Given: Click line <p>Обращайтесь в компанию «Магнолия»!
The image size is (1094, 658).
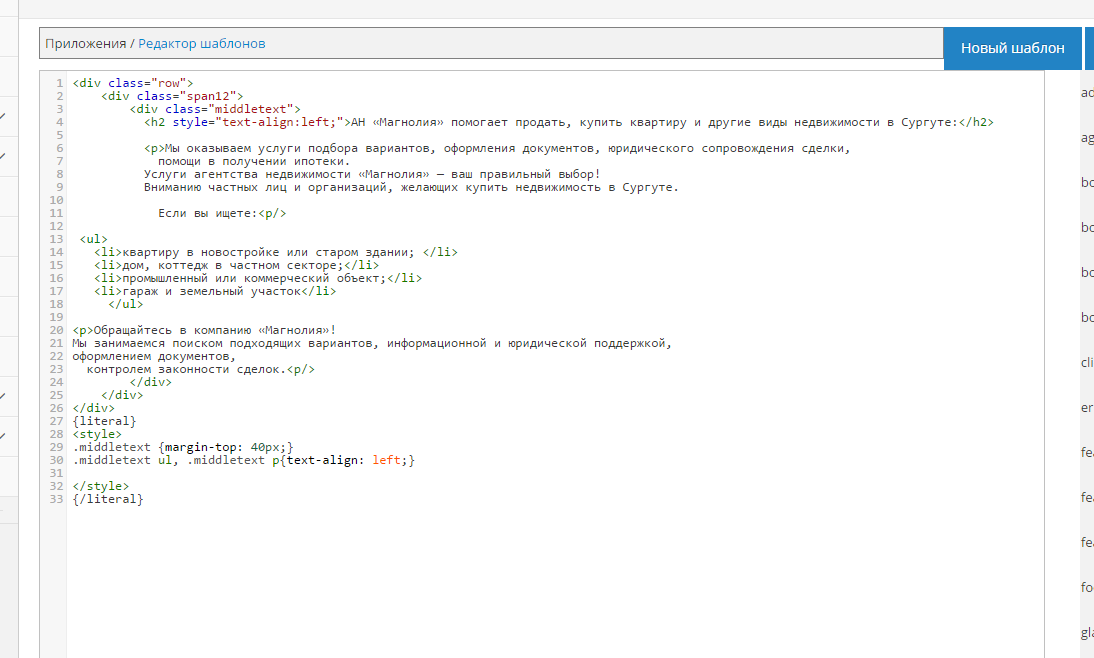Looking at the screenshot, I should [204, 330].
